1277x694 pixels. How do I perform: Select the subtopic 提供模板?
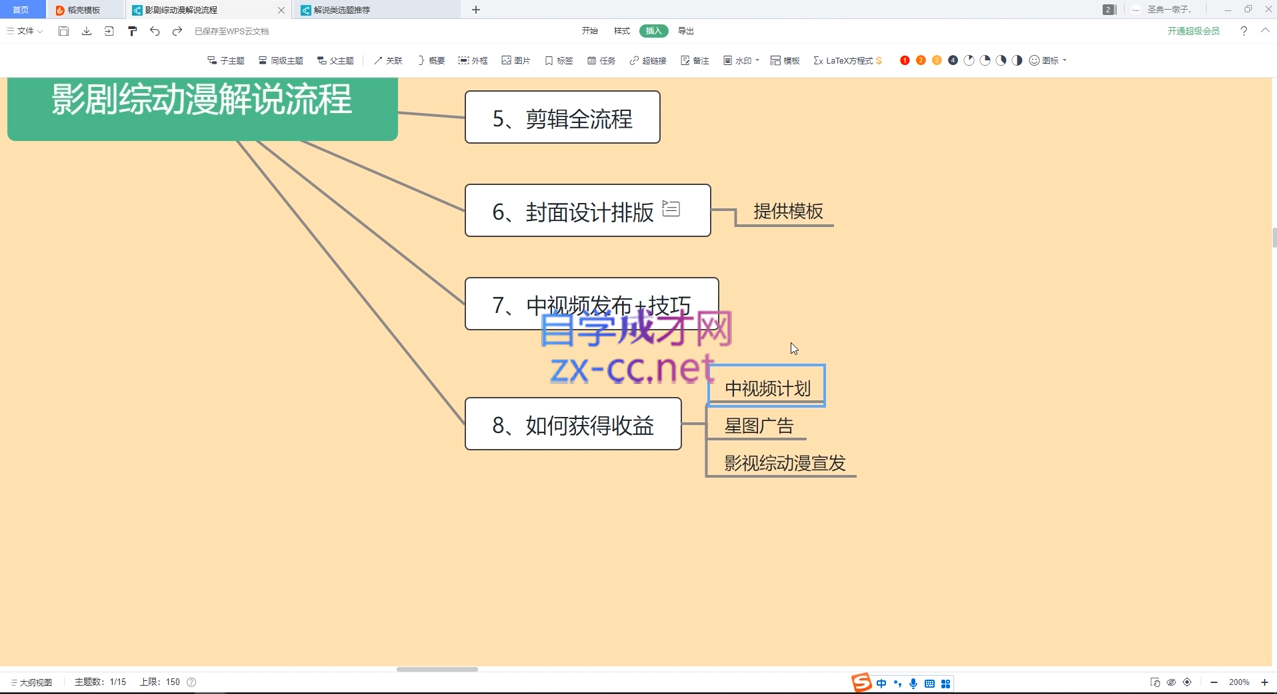(788, 211)
